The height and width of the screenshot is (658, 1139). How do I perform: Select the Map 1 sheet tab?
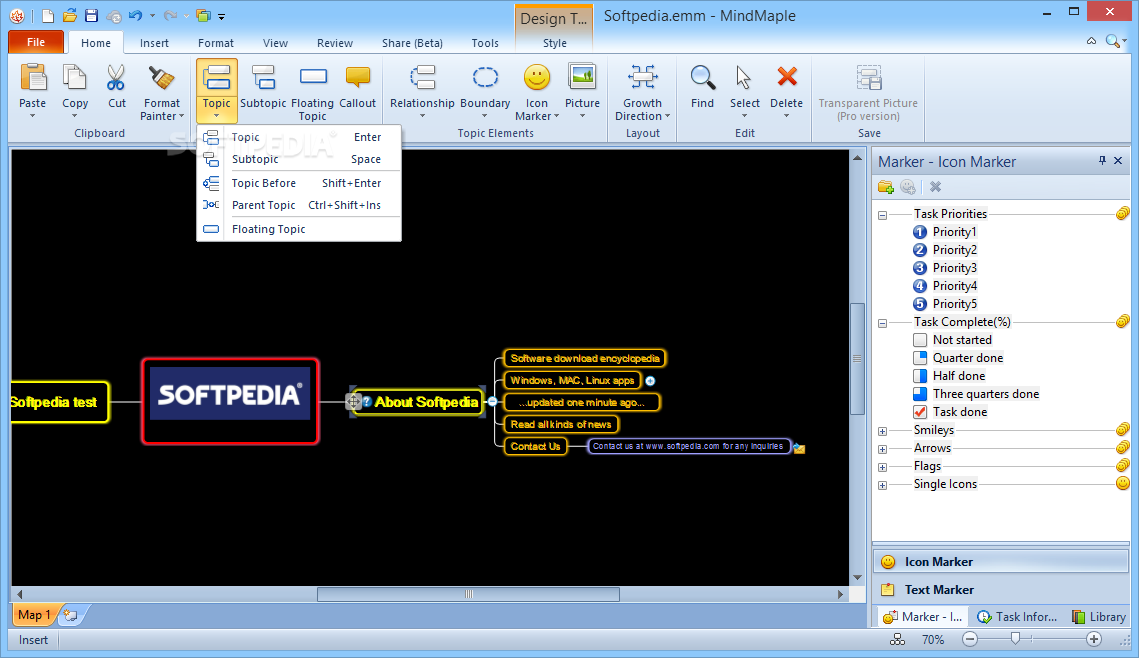pos(33,615)
